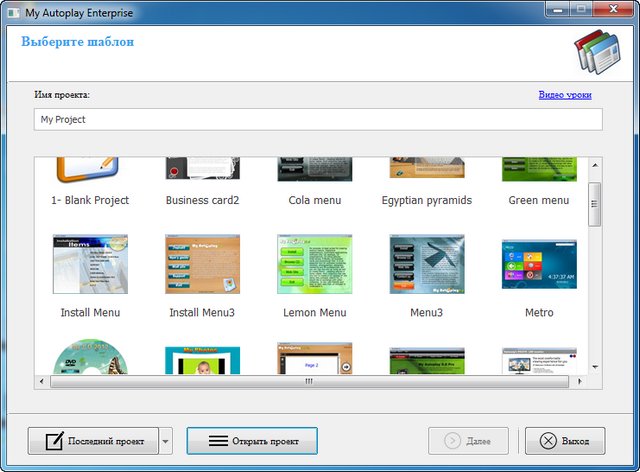
Task: Click the horizontal scrollbar right arrow
Action: (x=578, y=381)
